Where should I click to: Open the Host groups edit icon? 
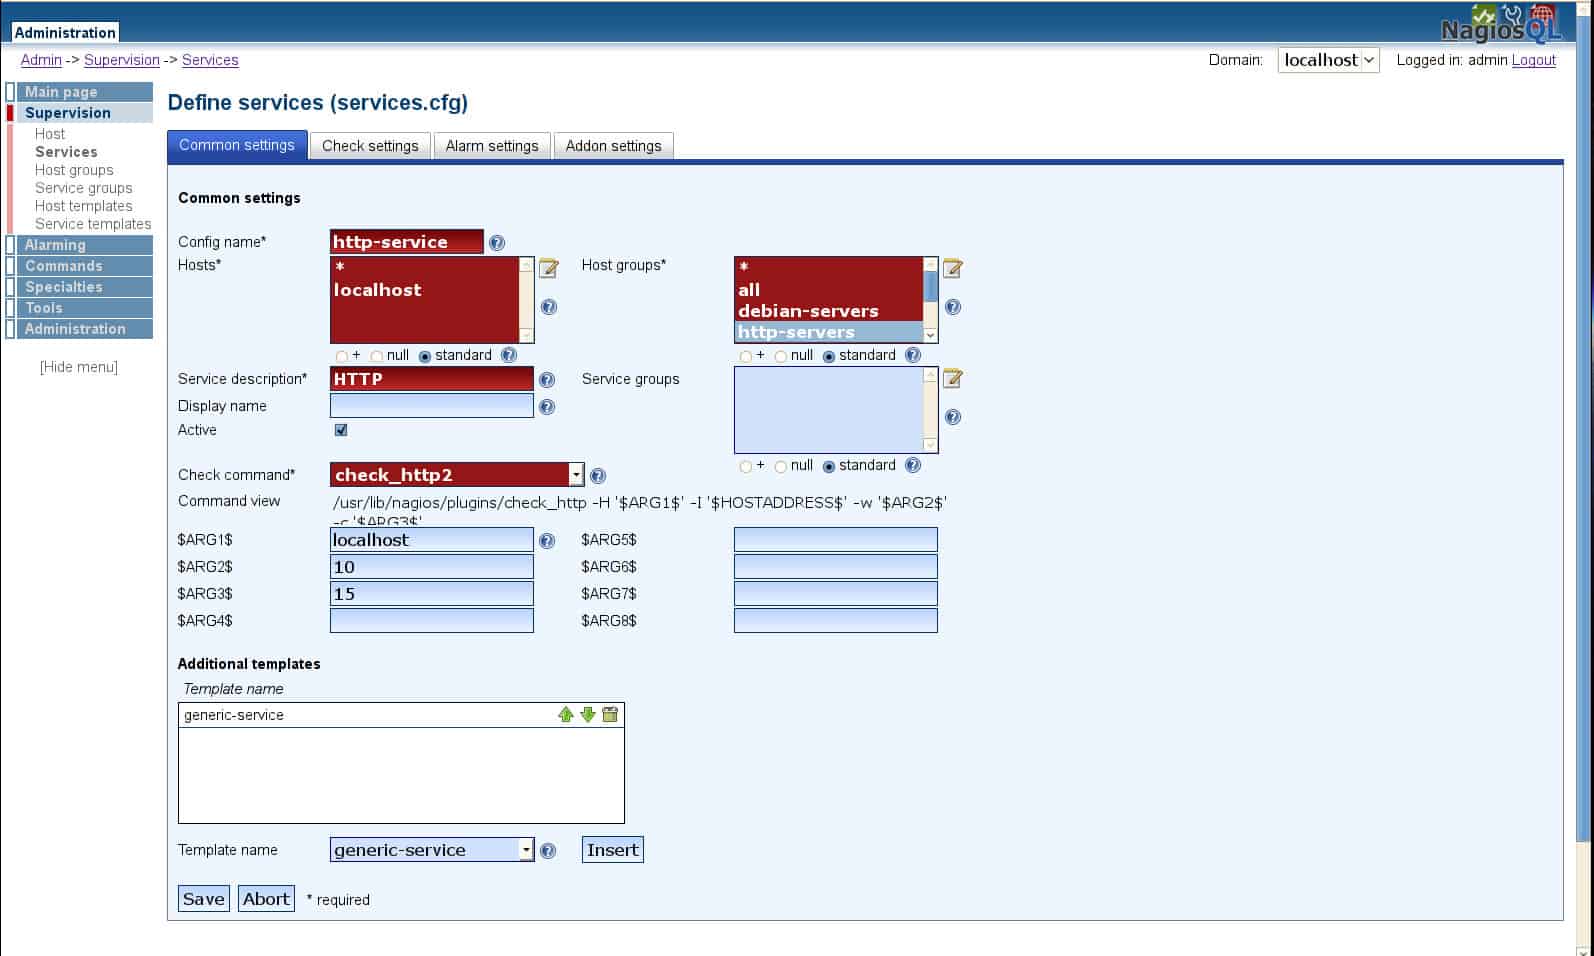point(952,268)
